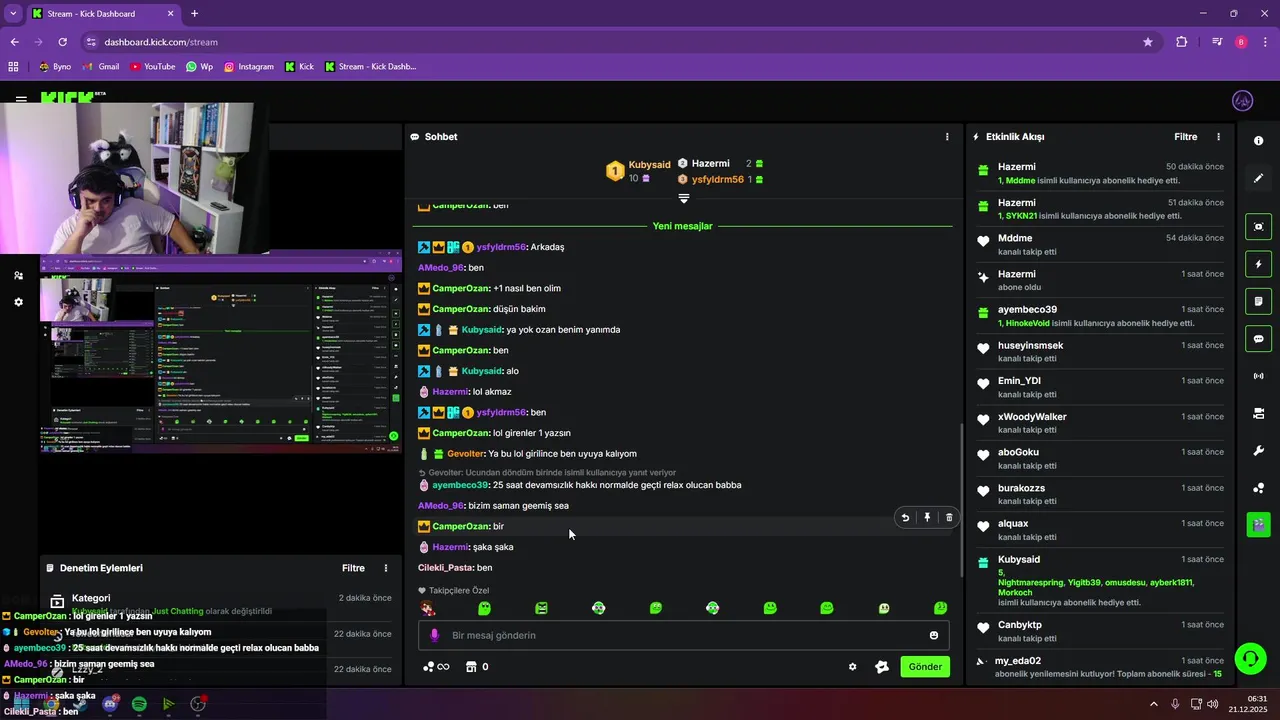This screenshot has height=720, width=1280.
Task: Click huseyinsmsek follow event in activity feed
Action: pos(1100,351)
